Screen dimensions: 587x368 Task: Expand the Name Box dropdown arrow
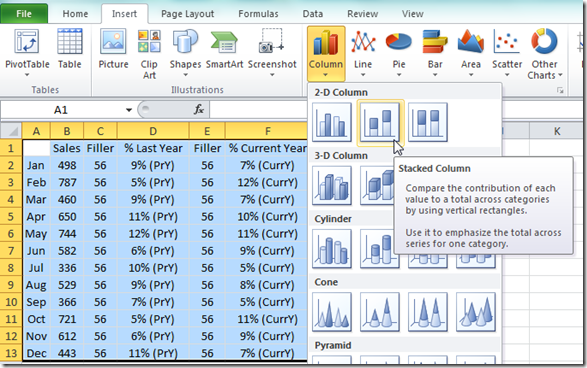tap(129, 110)
